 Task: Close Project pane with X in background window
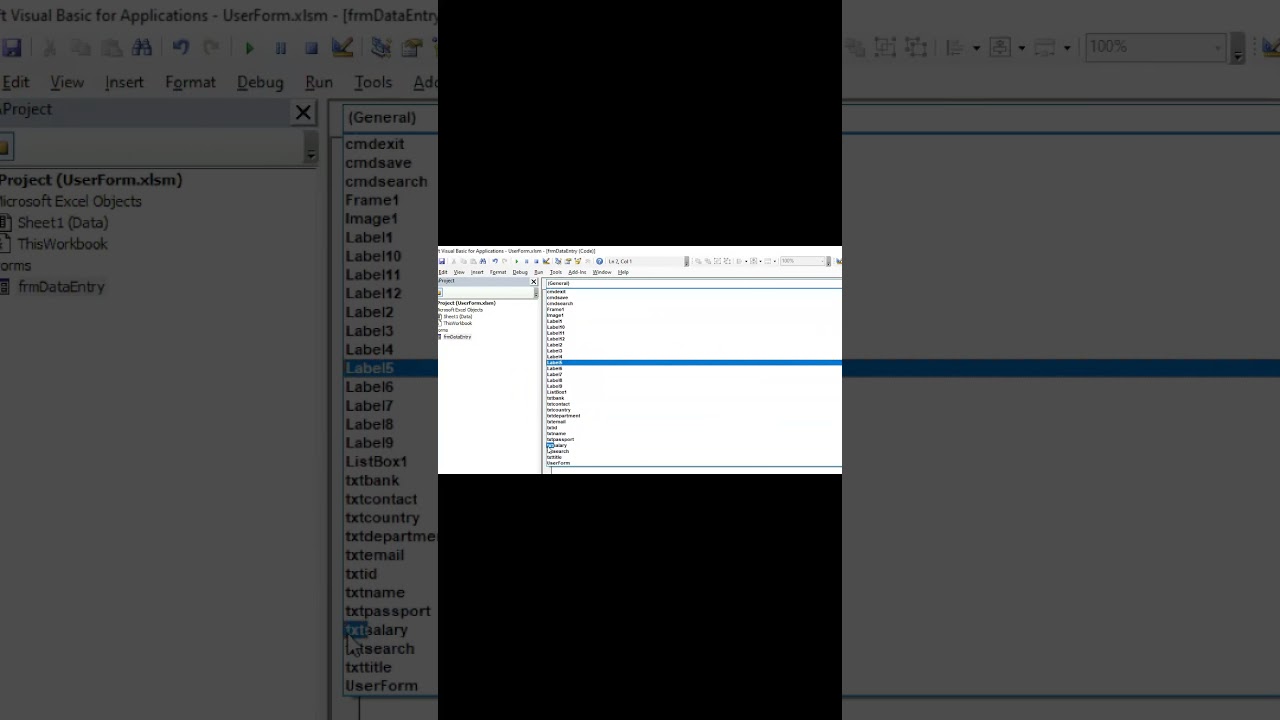pos(303,113)
